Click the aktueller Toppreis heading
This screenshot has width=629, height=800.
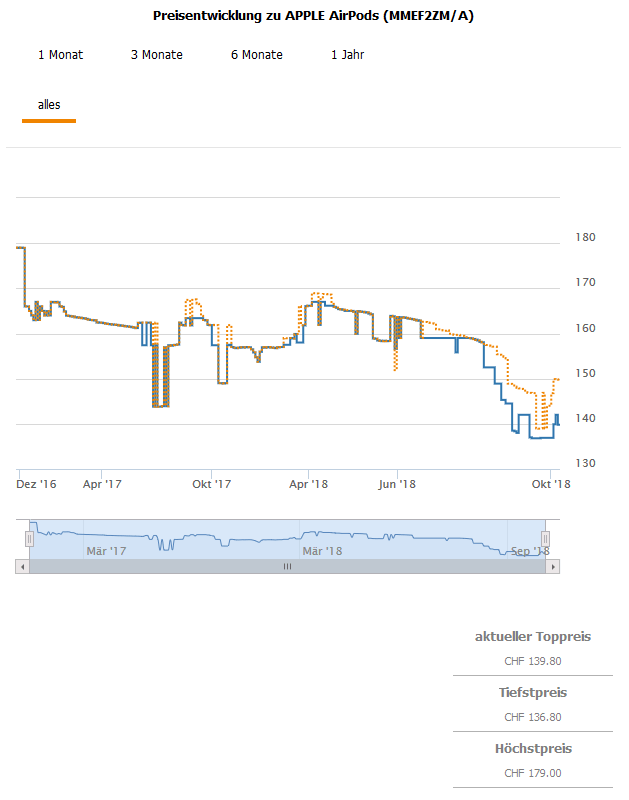[x=532, y=637]
